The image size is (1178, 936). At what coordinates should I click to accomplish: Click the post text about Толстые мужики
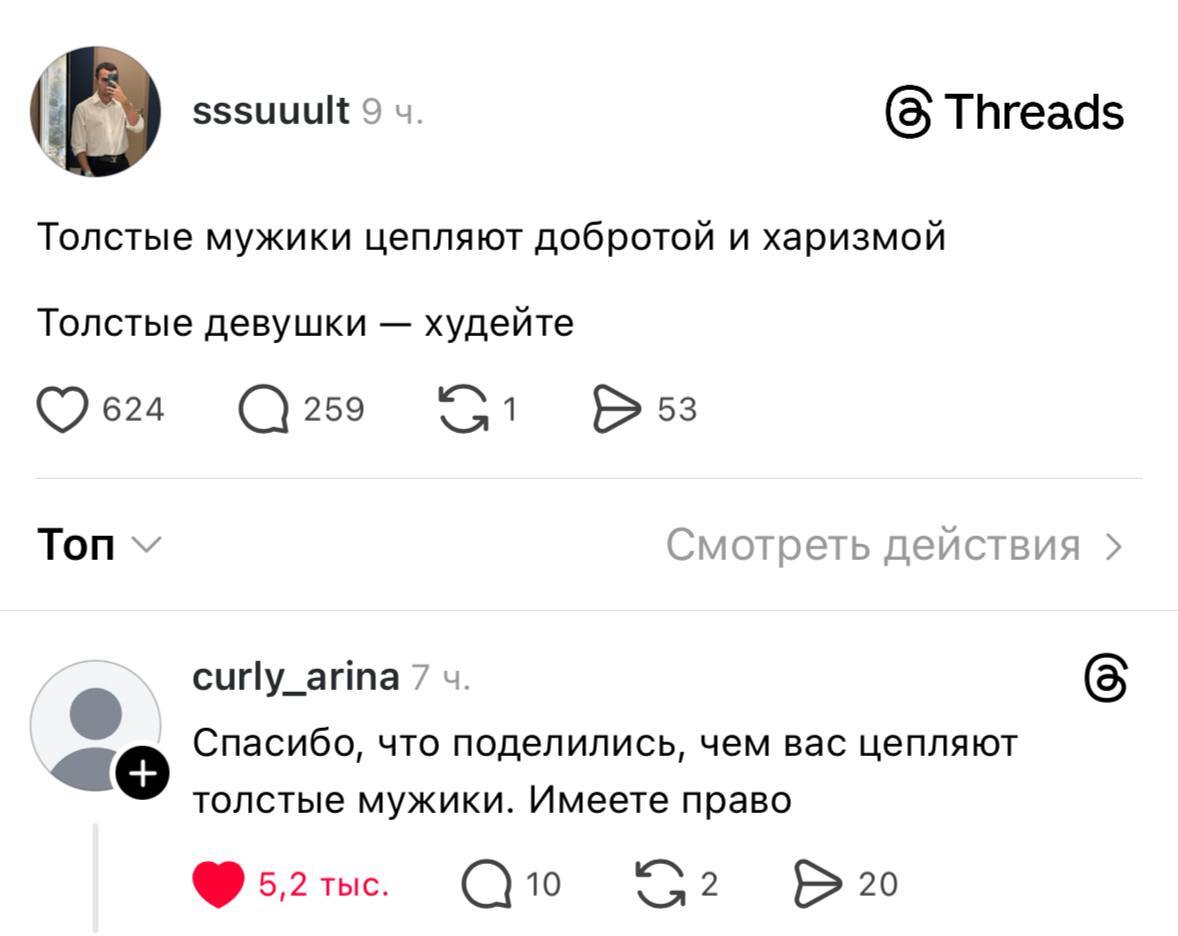(490, 238)
